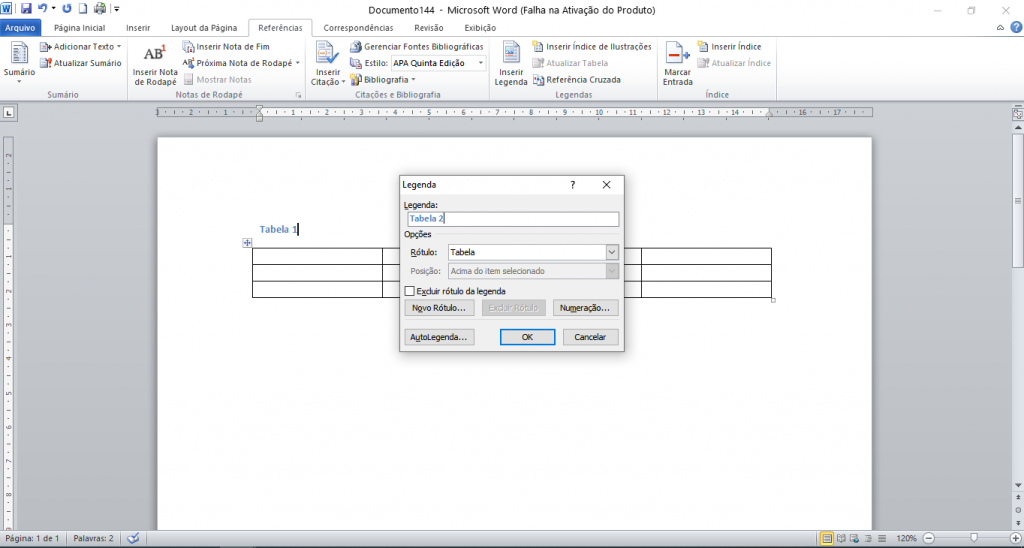The image size is (1024, 548).
Task: Click the Novo Rótulo button
Action: (438, 308)
